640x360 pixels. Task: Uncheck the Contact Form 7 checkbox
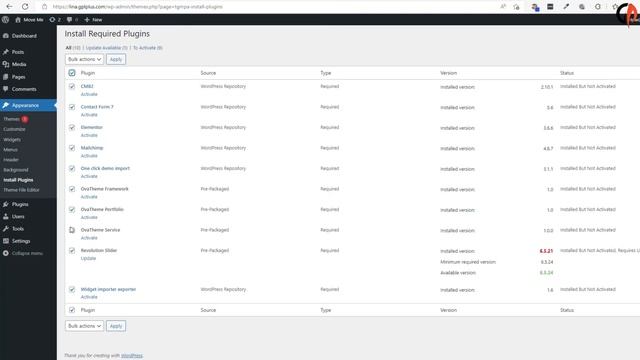(72, 107)
